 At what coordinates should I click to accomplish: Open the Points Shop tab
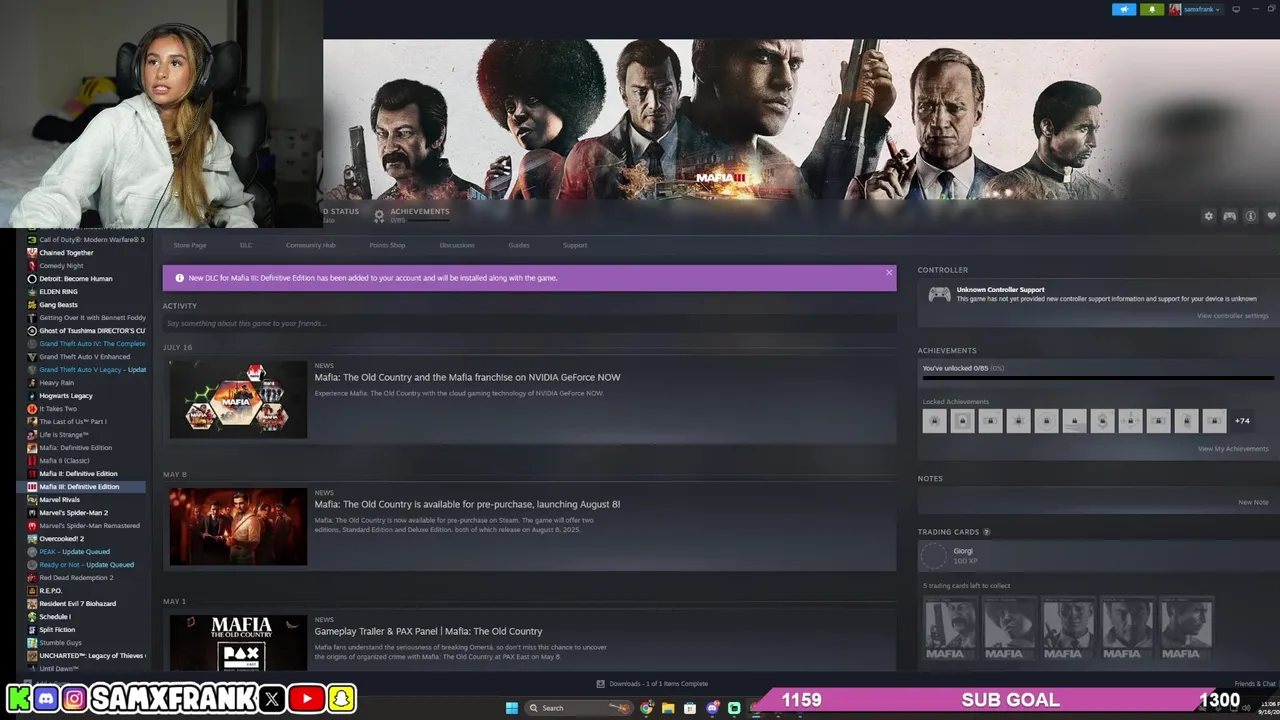click(x=387, y=245)
